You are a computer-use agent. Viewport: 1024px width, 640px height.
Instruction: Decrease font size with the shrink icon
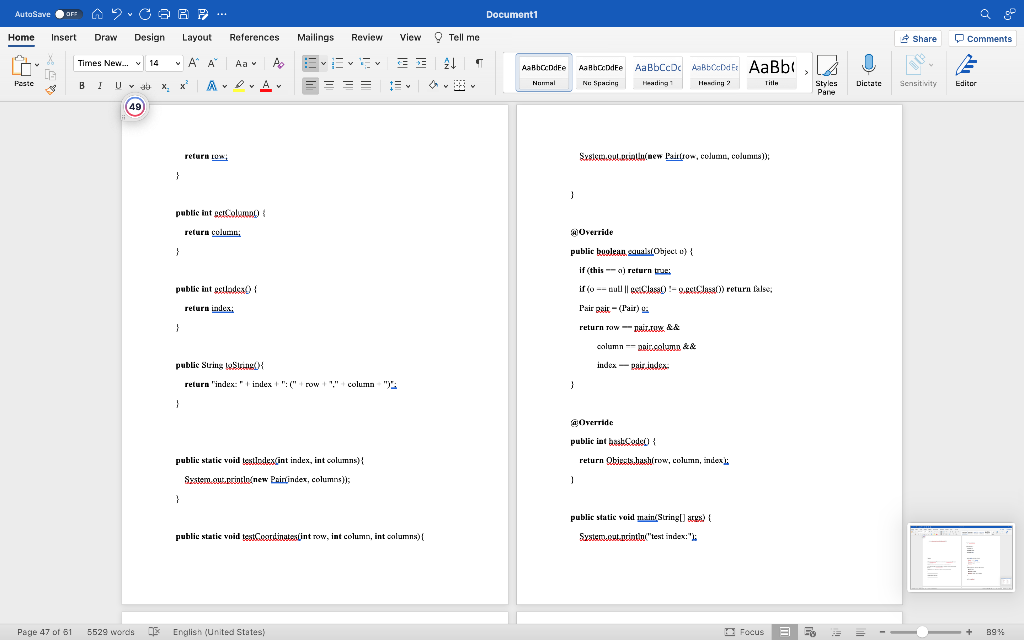click(x=212, y=63)
